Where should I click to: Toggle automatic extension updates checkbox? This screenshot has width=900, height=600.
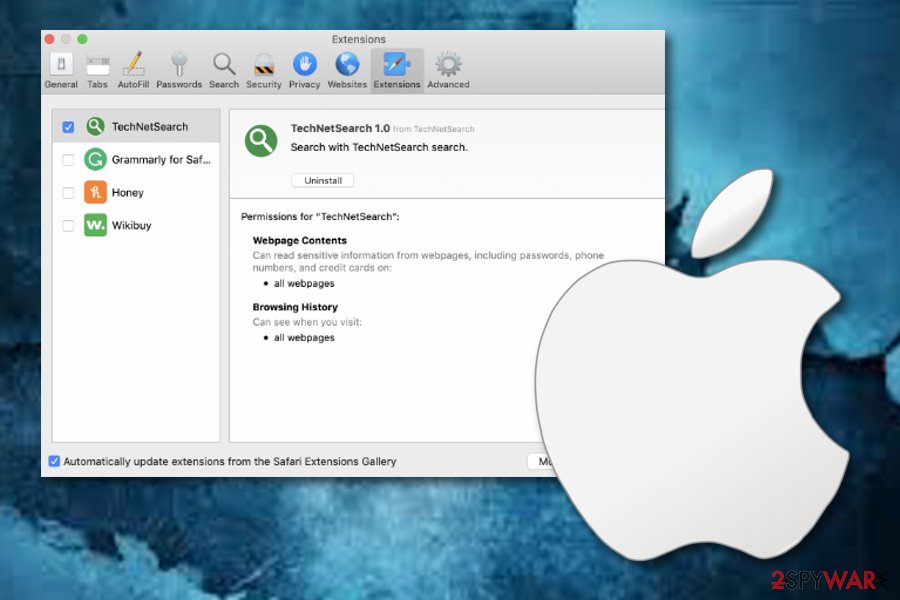55,461
